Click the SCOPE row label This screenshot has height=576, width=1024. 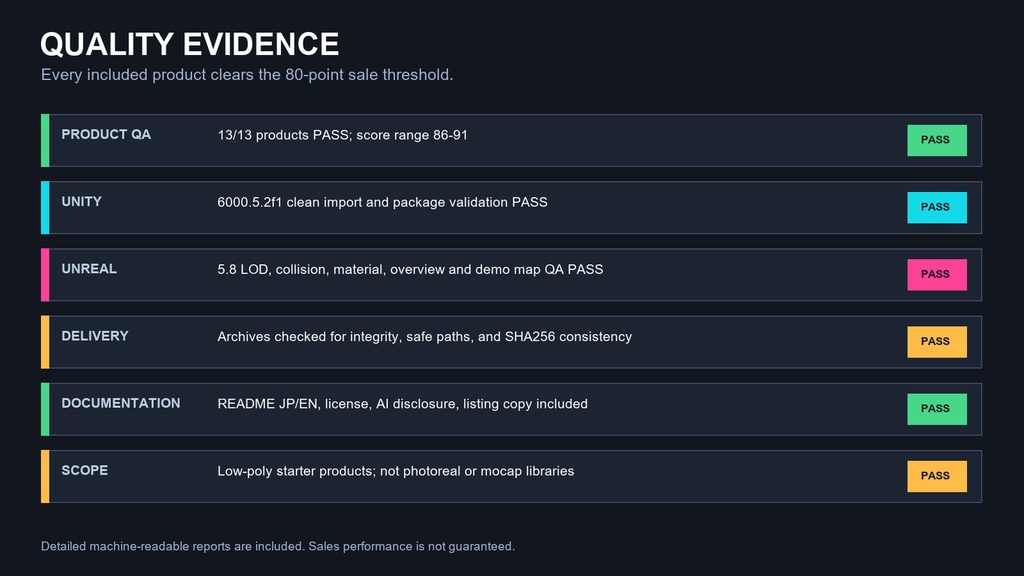[84, 471]
